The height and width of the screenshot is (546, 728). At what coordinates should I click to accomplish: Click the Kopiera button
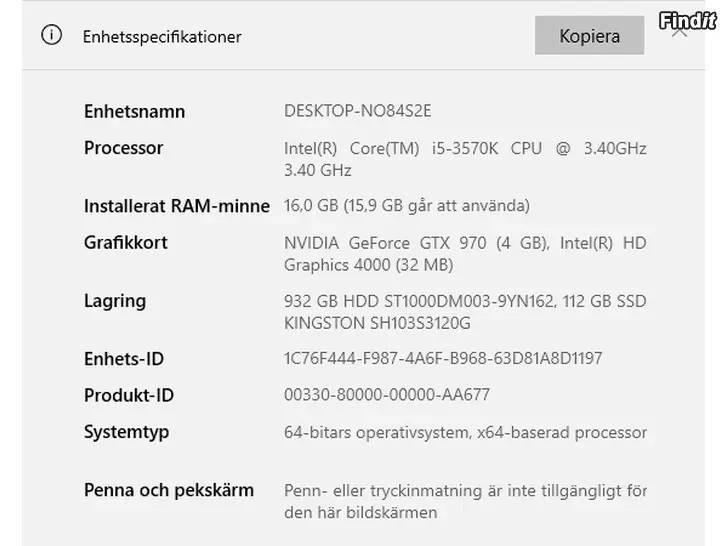[x=589, y=35]
